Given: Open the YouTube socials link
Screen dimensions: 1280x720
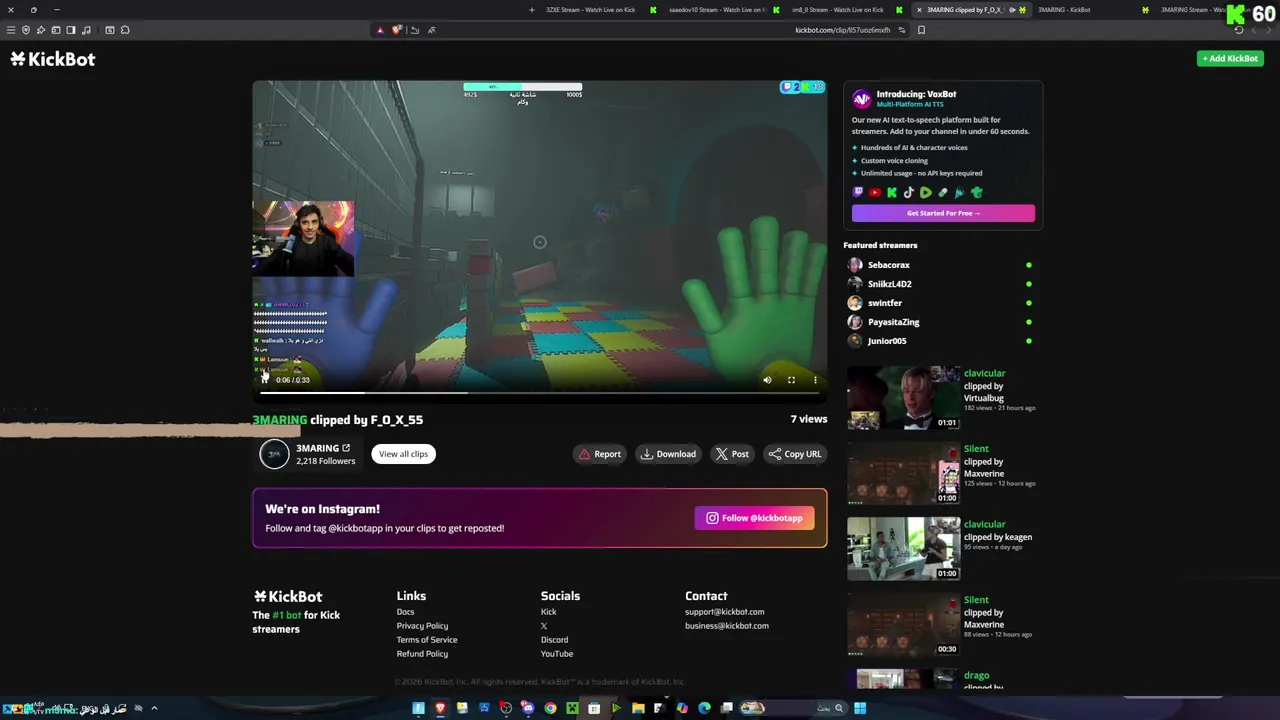Looking at the screenshot, I should (557, 654).
